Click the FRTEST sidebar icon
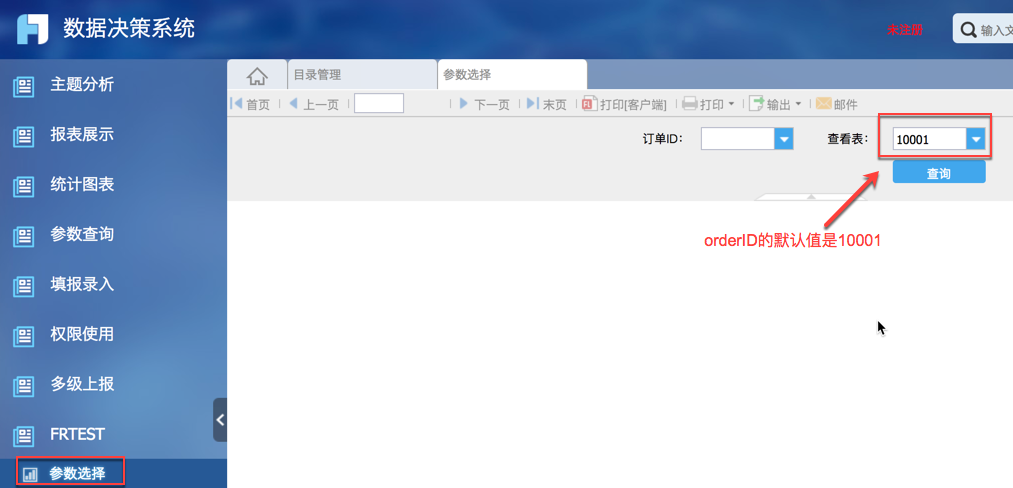This screenshot has height=488, width=1013. [x=24, y=436]
